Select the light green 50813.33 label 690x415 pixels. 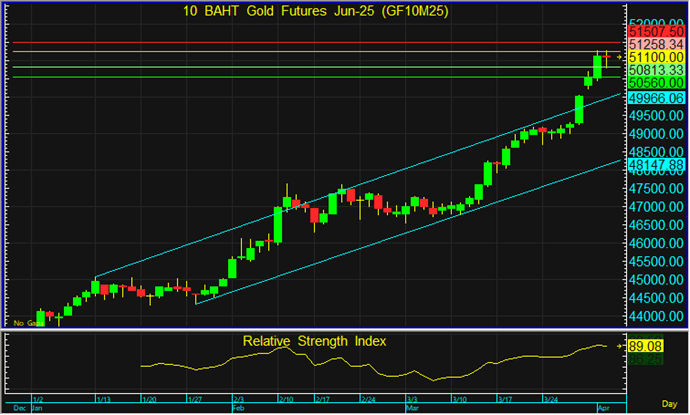pos(656,72)
